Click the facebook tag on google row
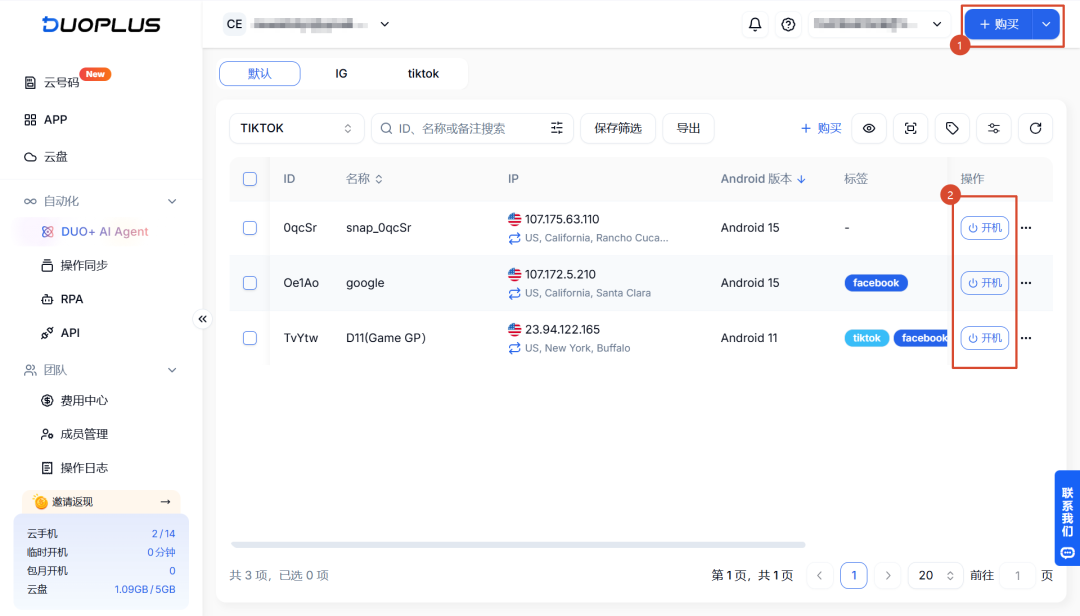Screen dimensions: 1080x616 click(x=876, y=283)
